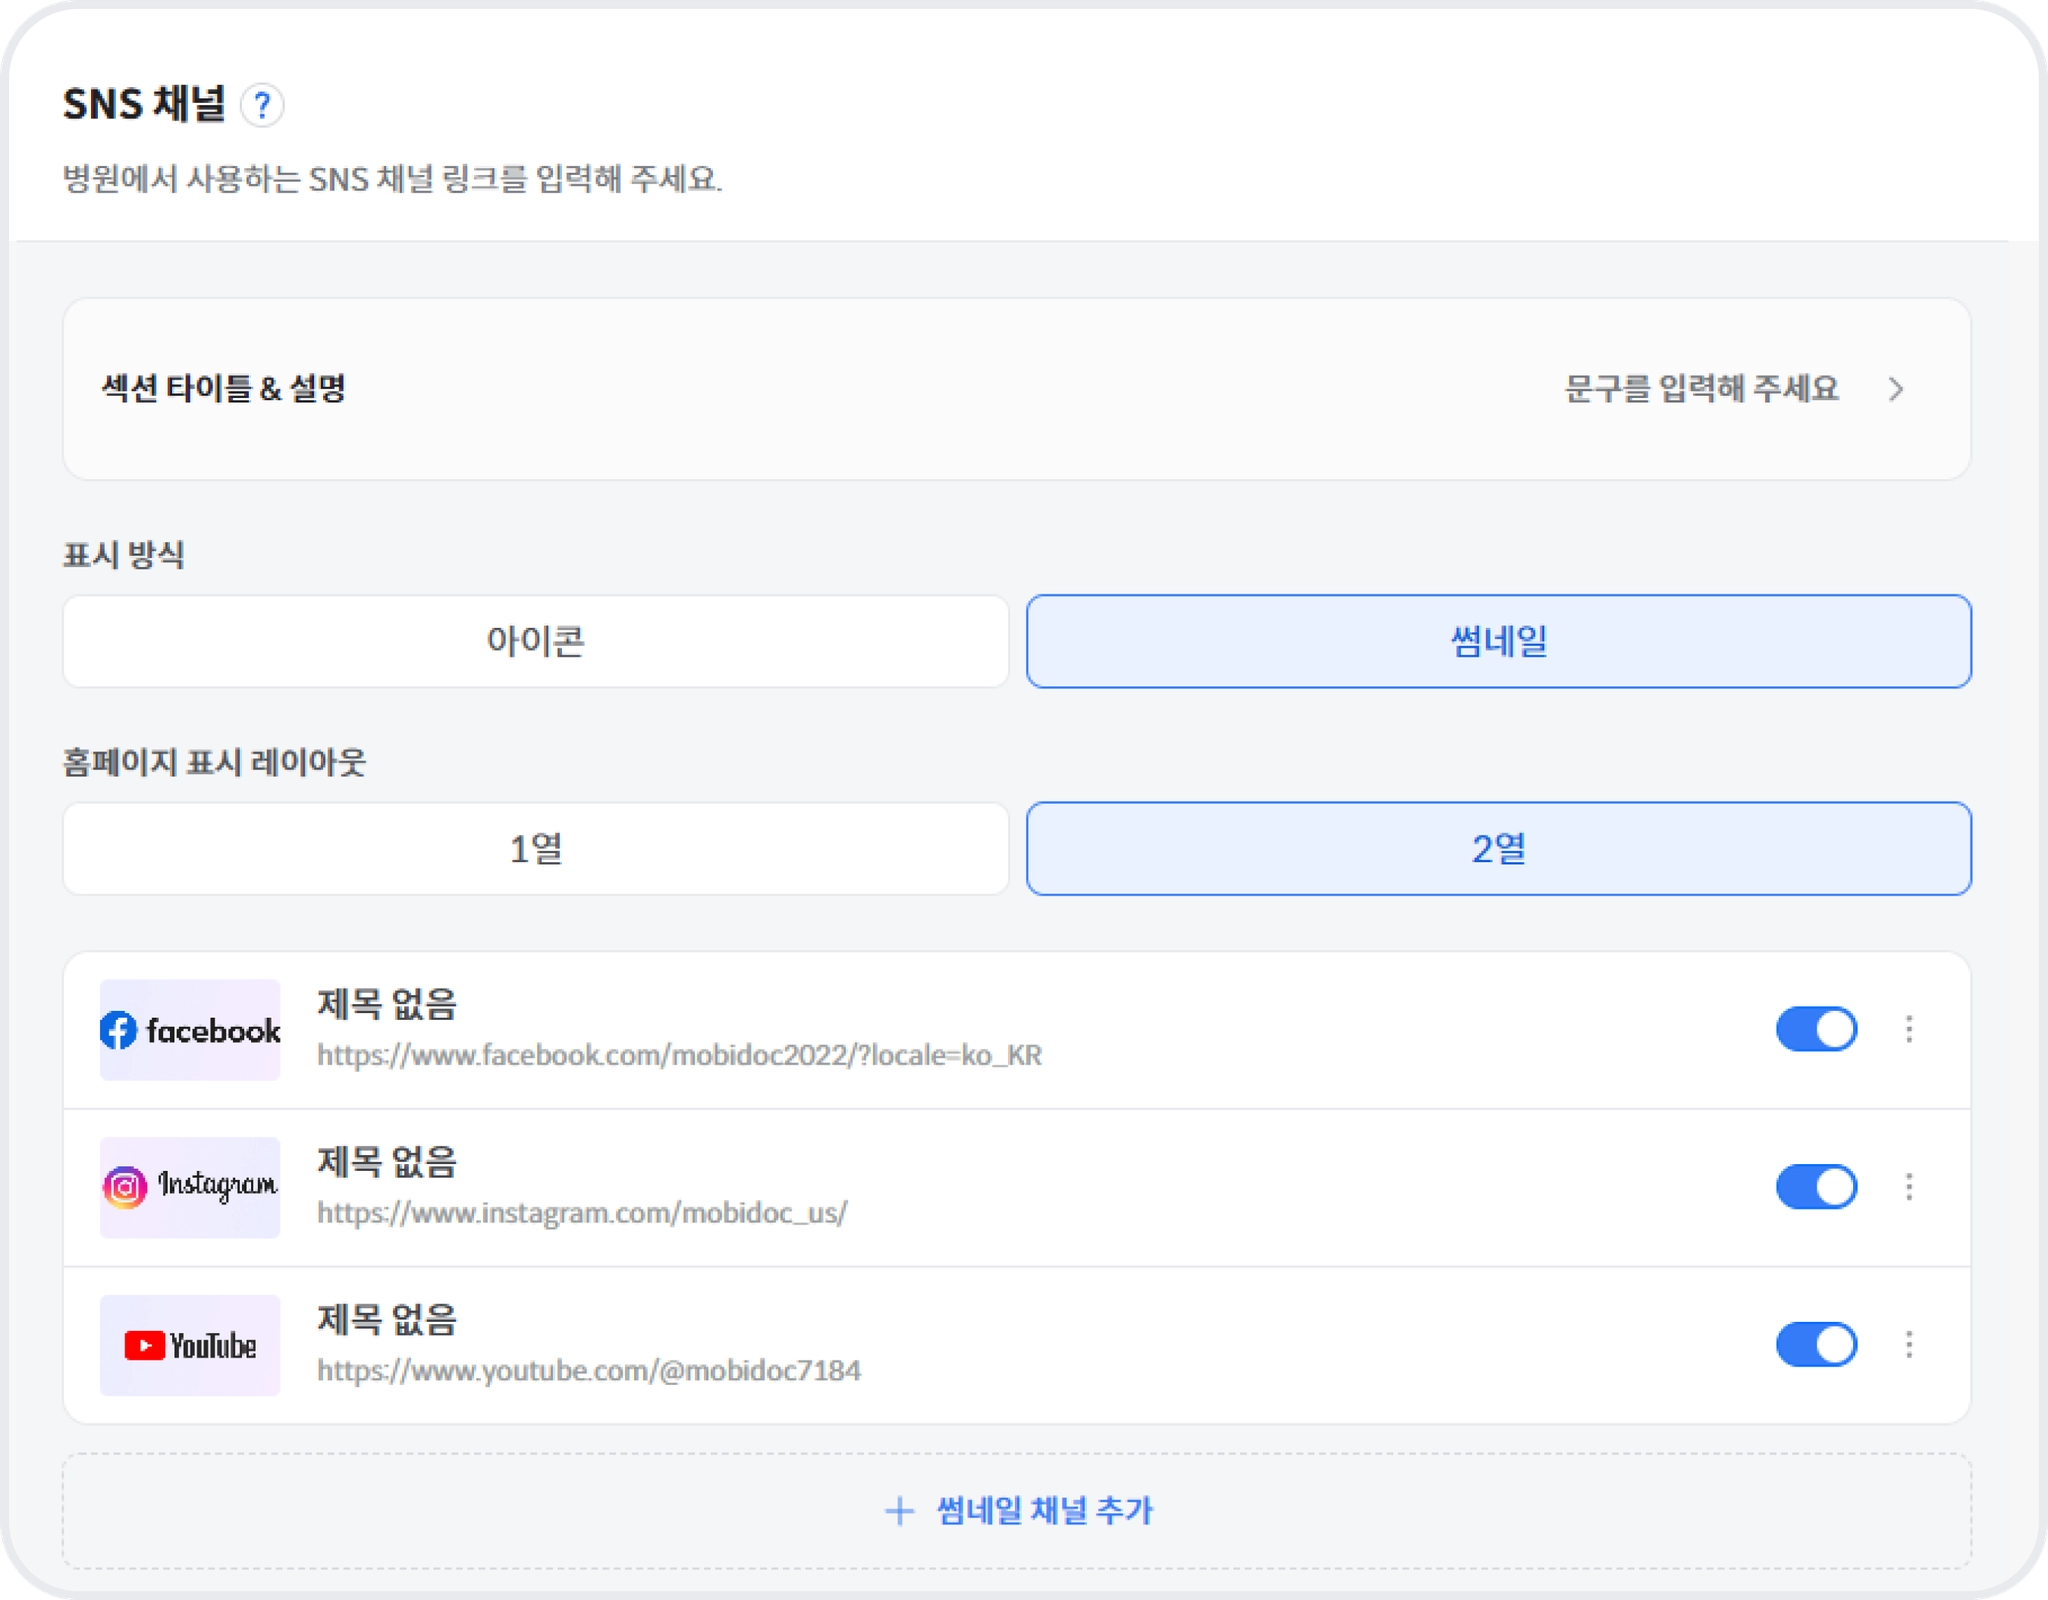The height and width of the screenshot is (1600, 2048).
Task: Disable the Facebook channel toggle
Action: (1816, 1029)
